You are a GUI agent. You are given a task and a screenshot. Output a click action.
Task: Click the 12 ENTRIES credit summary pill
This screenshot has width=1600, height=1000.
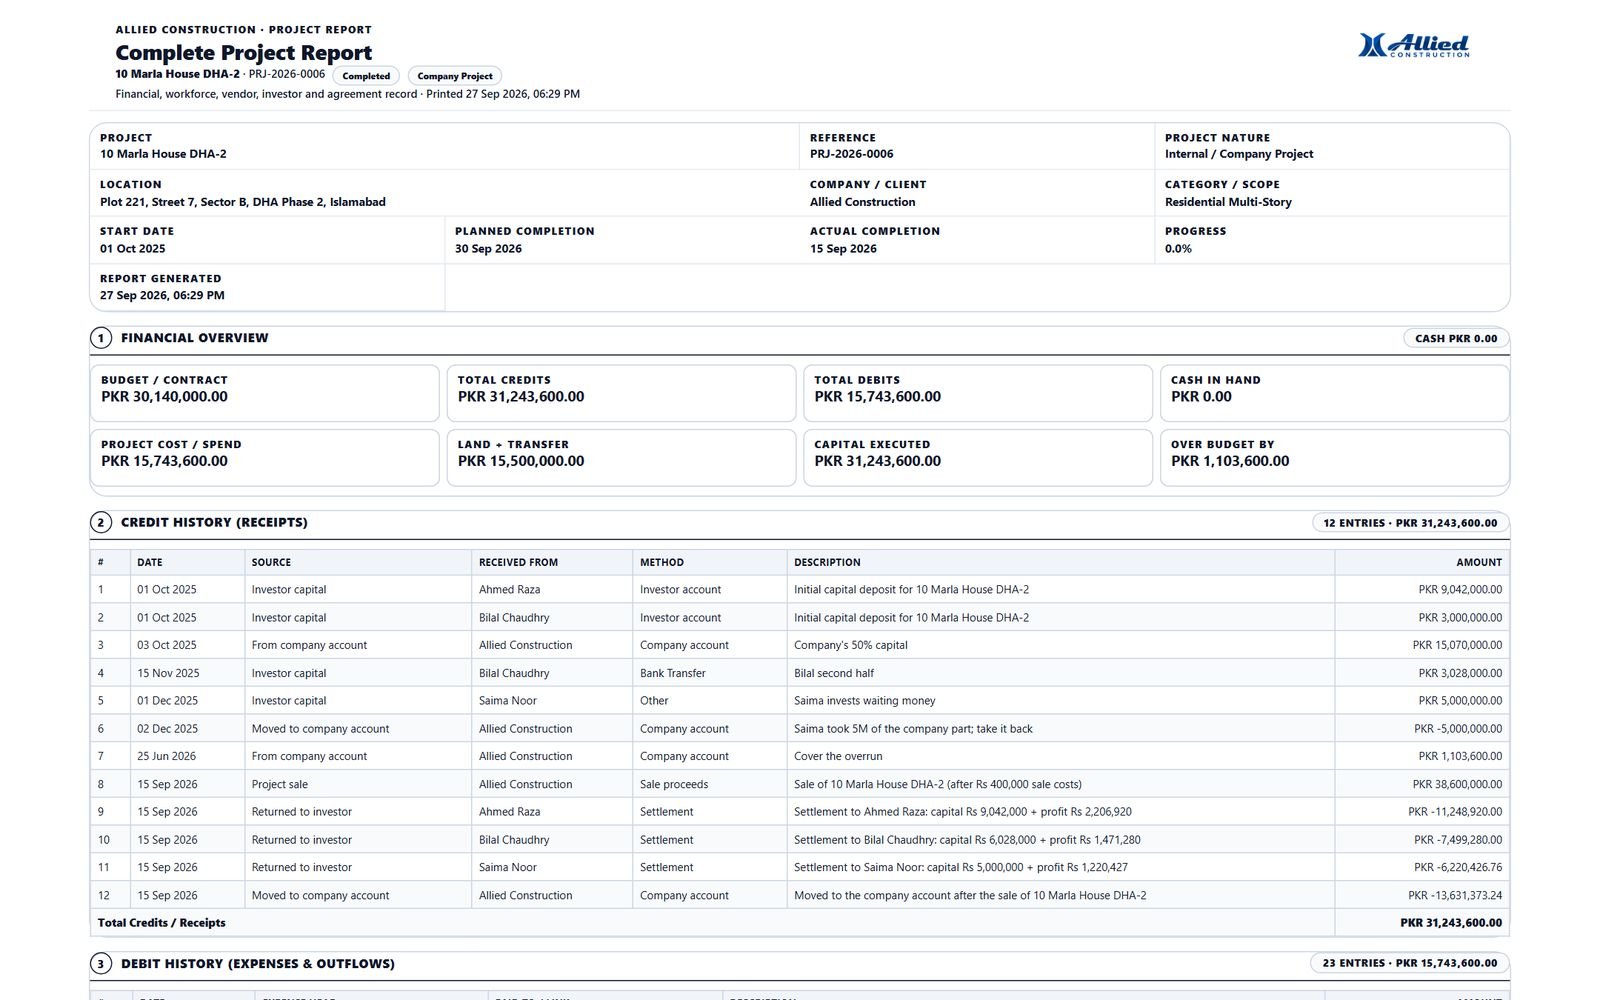tap(1410, 523)
